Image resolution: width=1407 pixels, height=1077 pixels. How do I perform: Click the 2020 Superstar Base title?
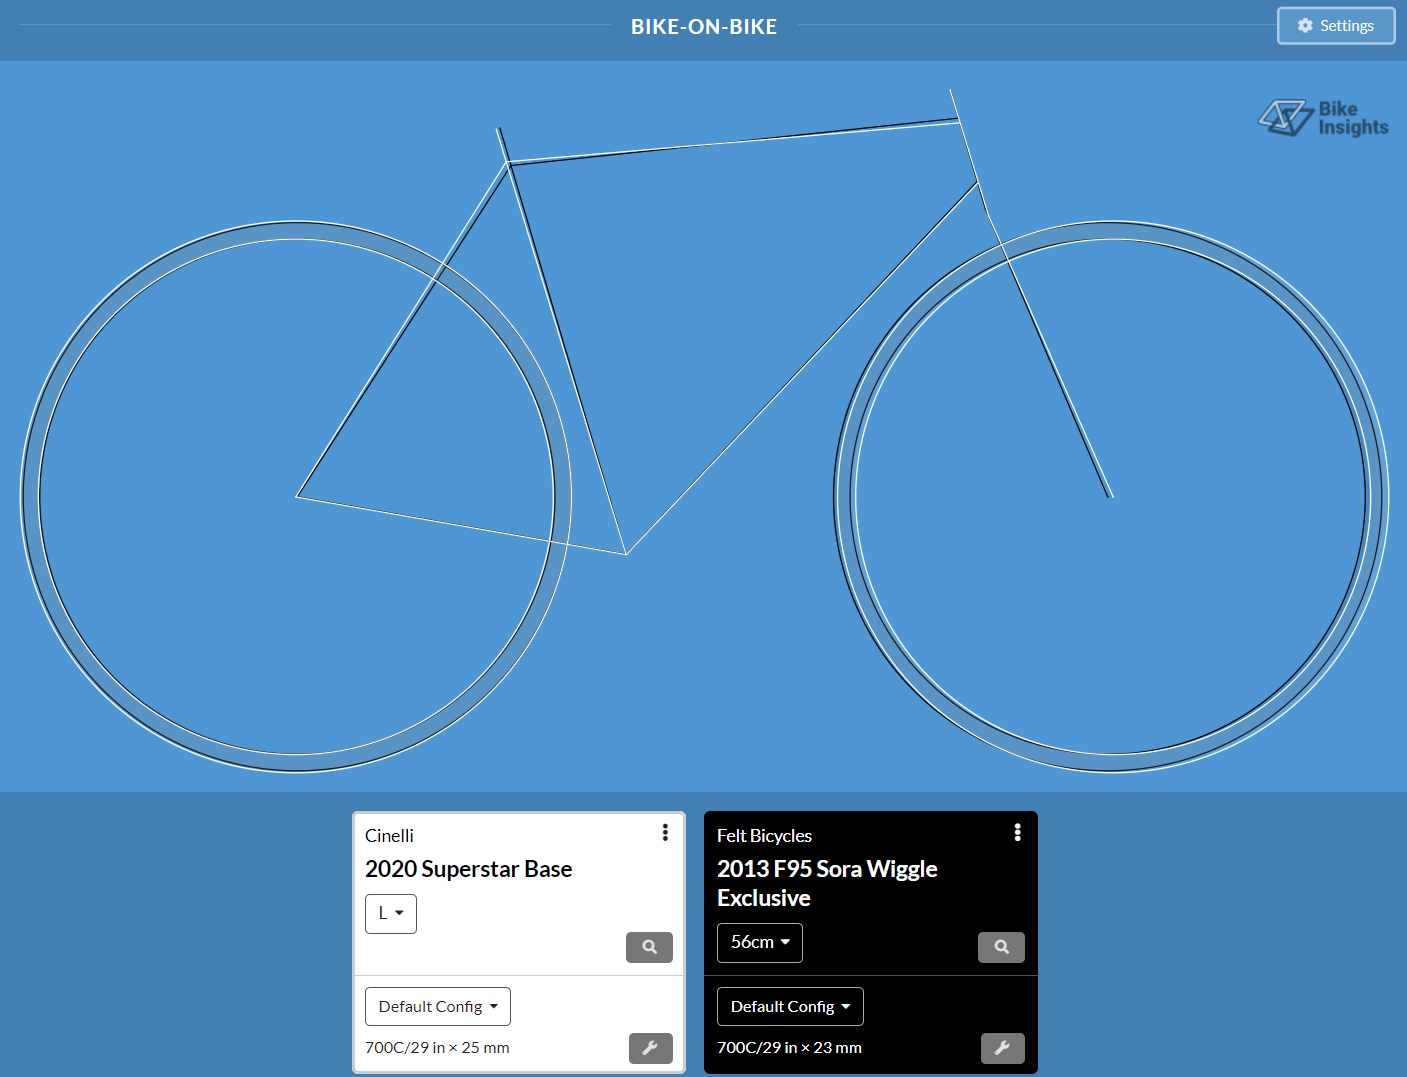pyautogui.click(x=469, y=869)
